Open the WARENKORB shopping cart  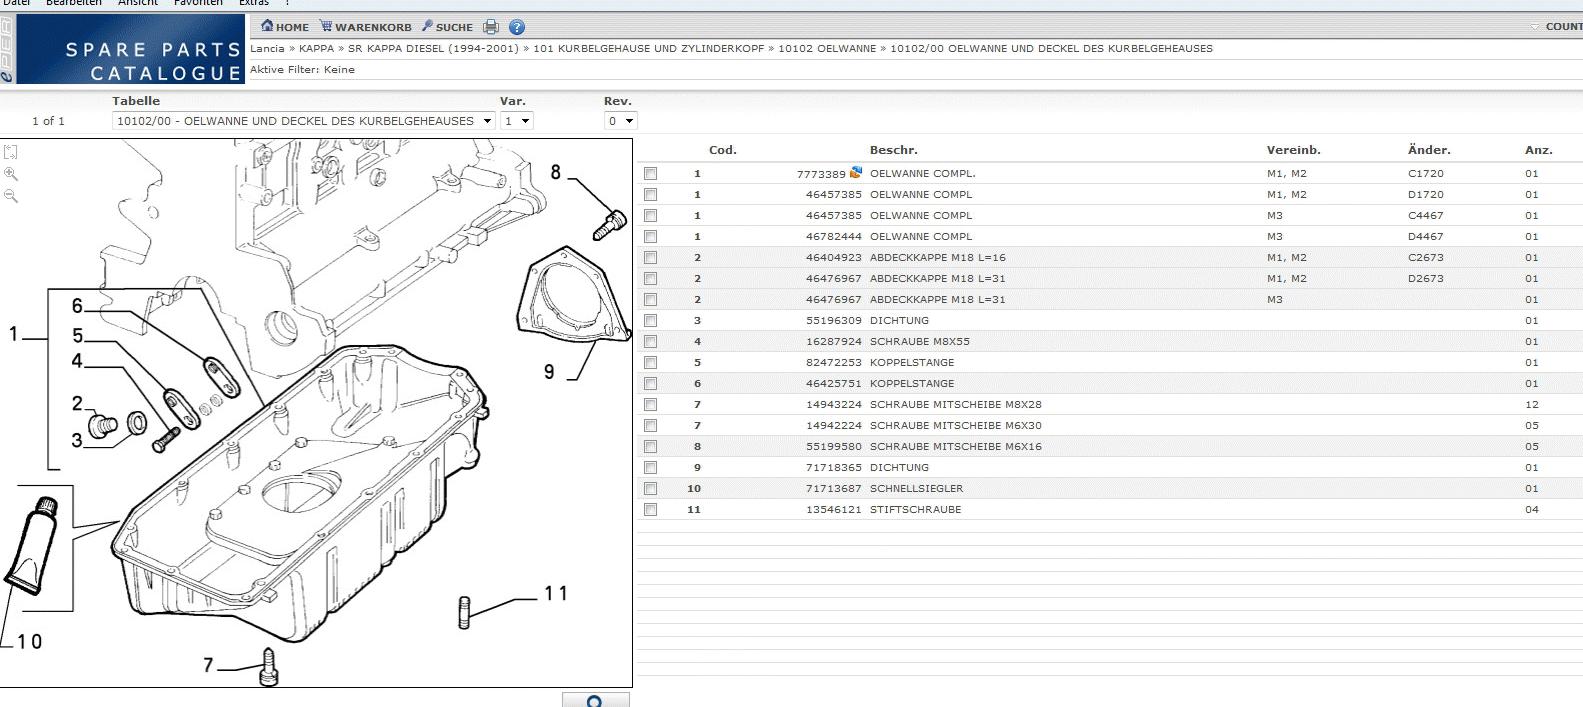click(x=366, y=27)
